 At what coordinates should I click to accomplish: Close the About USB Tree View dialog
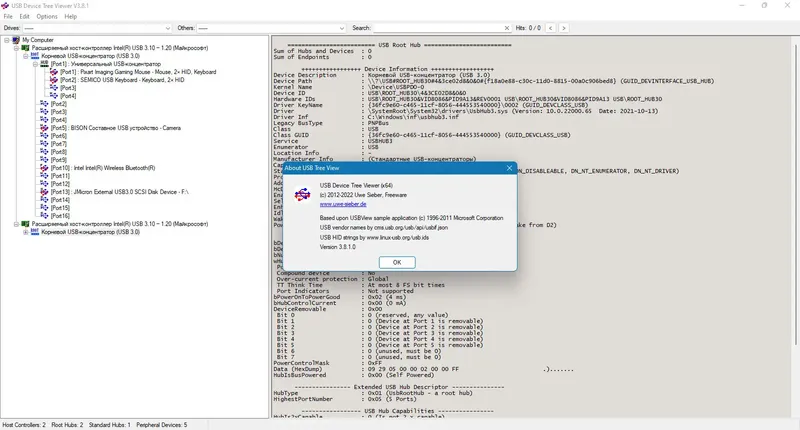click(x=509, y=168)
